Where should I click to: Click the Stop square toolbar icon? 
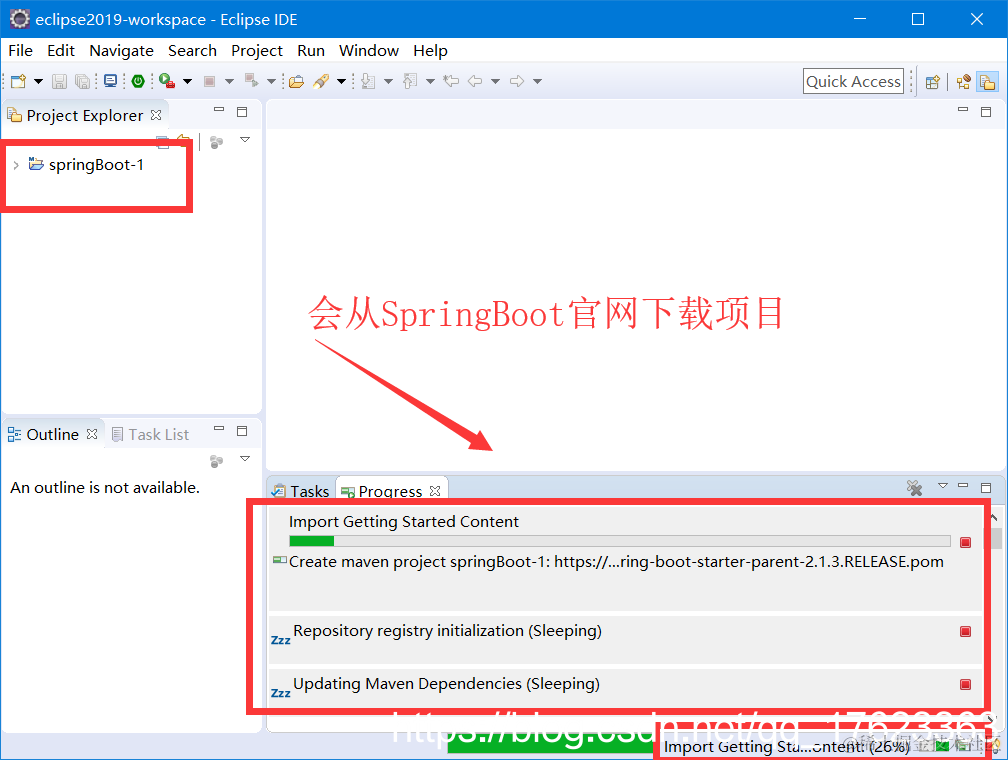tap(209, 81)
